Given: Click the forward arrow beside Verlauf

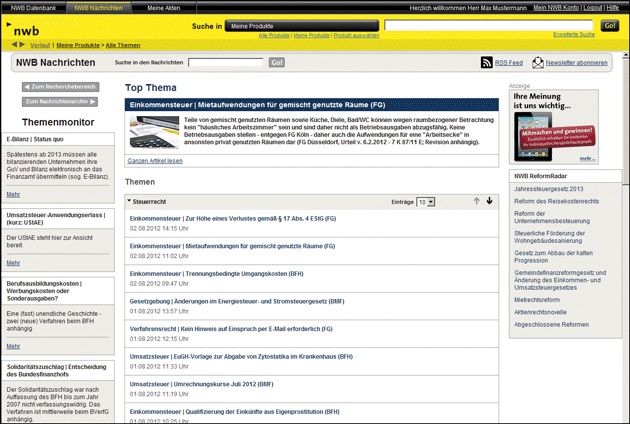Looking at the screenshot, I should (23, 45).
